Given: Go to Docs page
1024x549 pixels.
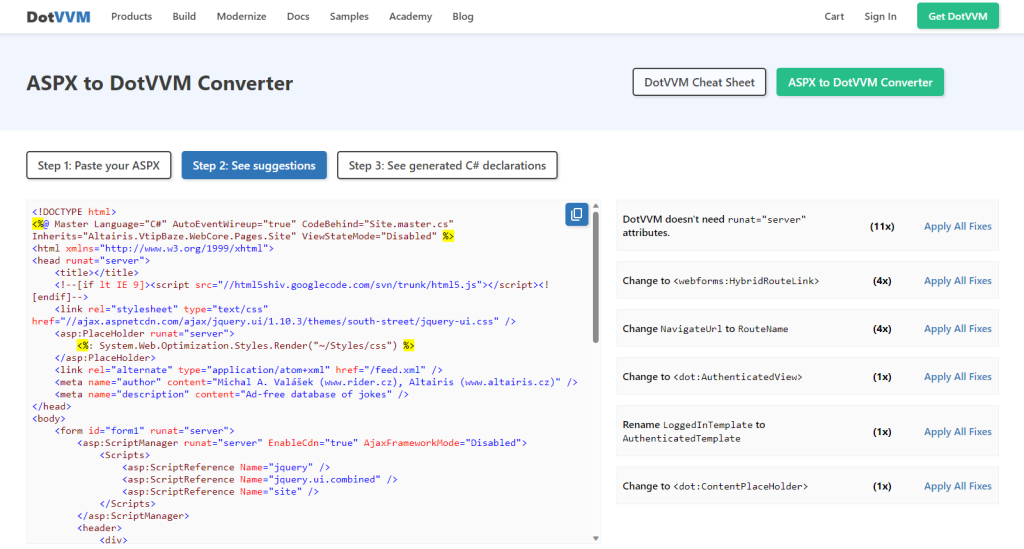Looking at the screenshot, I should pos(298,16).
